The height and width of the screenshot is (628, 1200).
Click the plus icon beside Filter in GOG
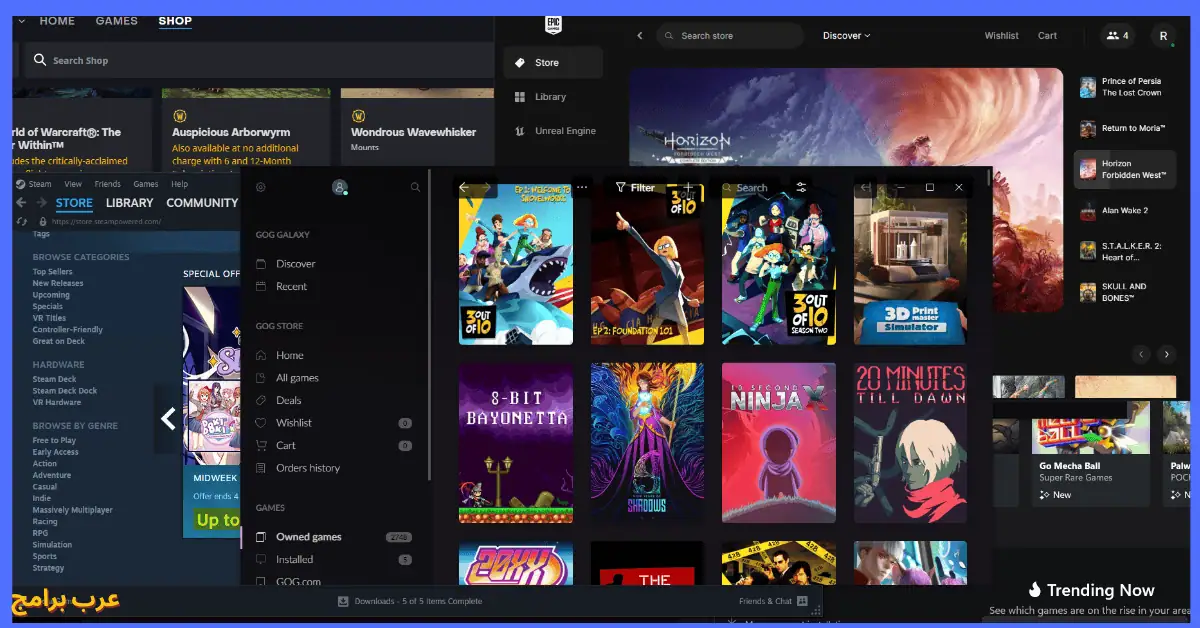coord(688,187)
